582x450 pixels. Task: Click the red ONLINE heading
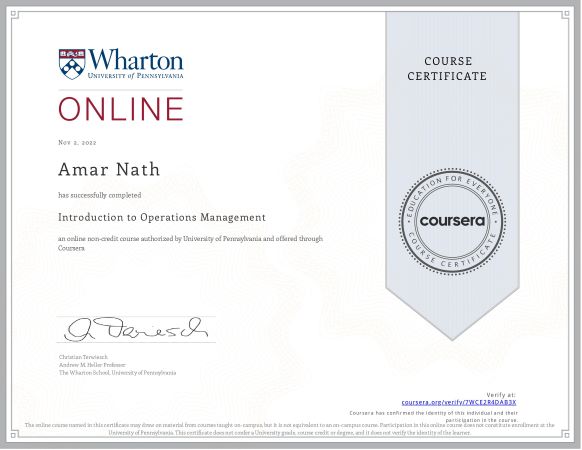[121, 109]
